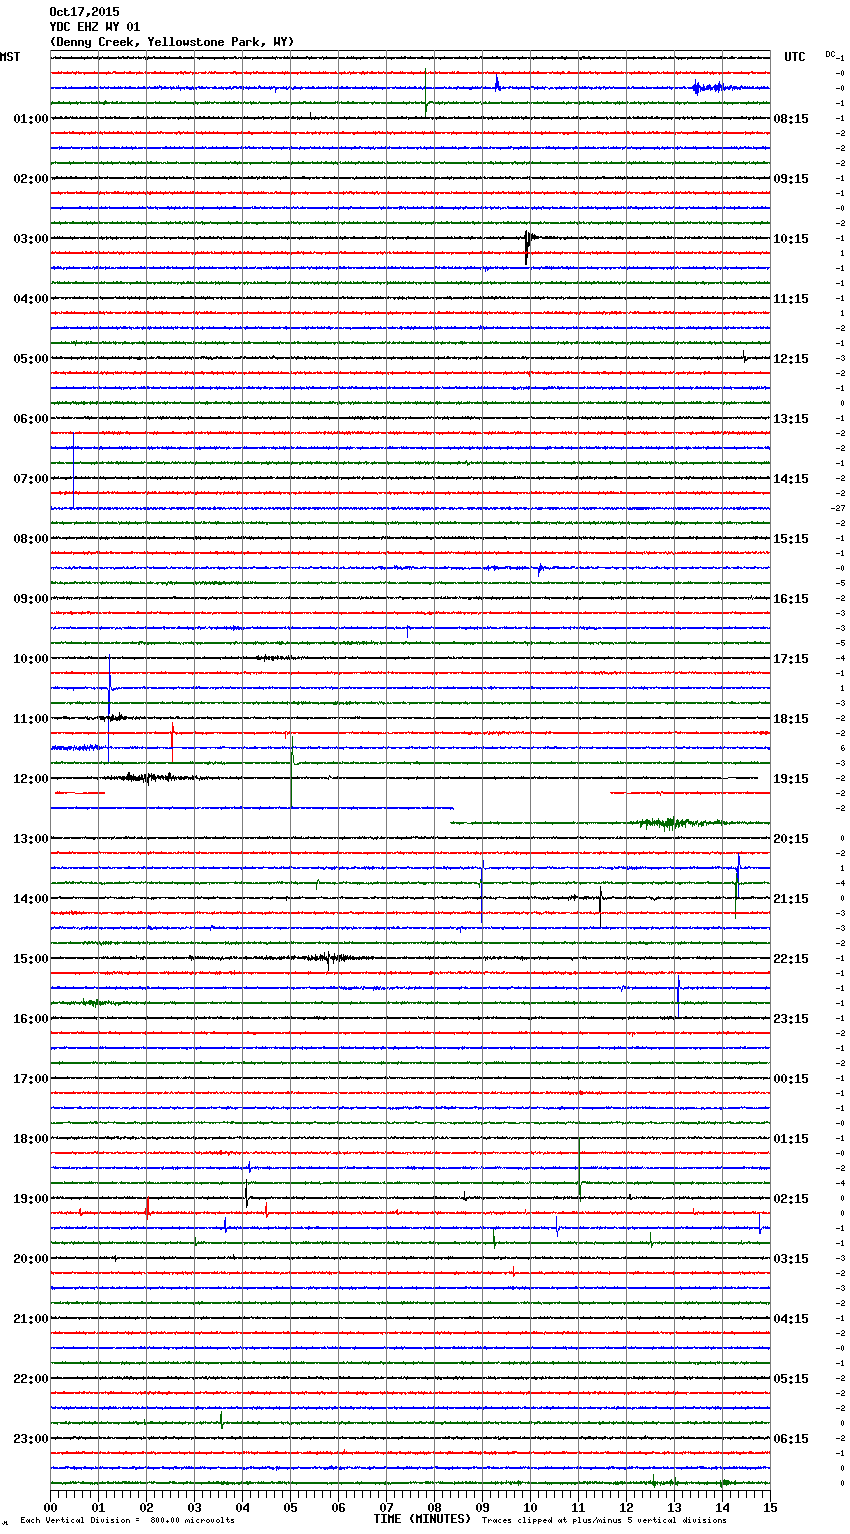Click minute tick label '10' on bottom axis
This screenshot has height=1534, width=850.
click(530, 1507)
